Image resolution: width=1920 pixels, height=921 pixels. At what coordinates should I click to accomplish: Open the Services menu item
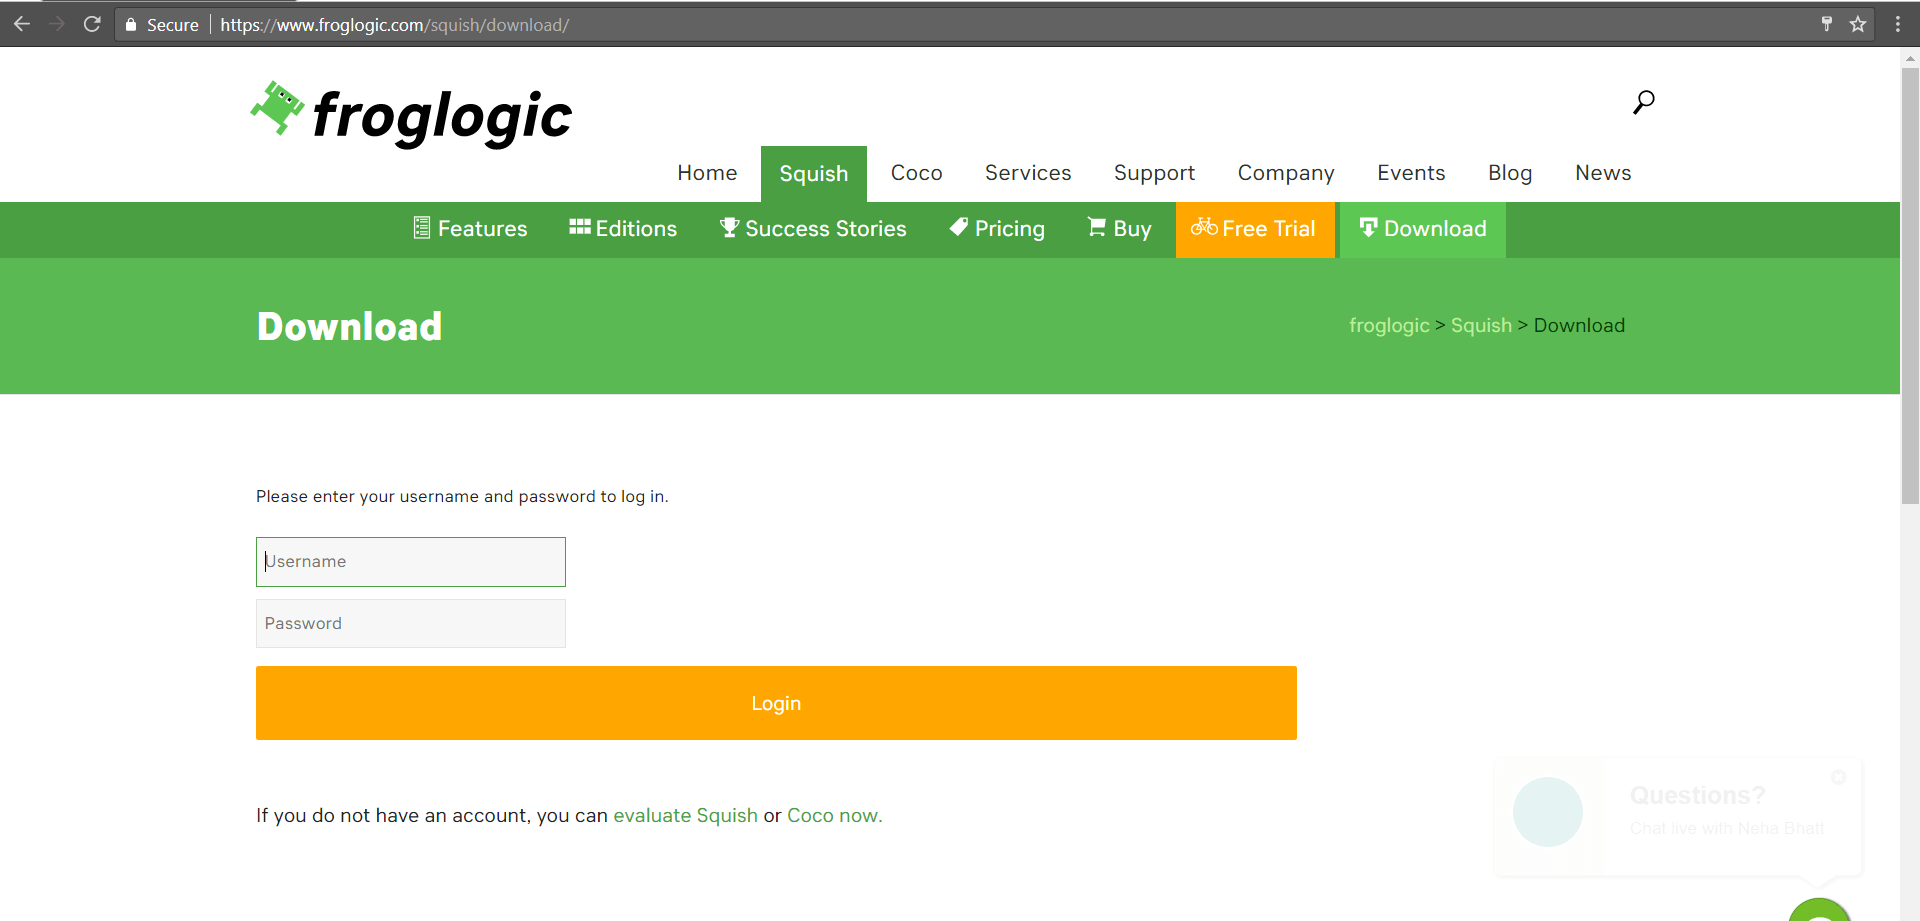pos(1028,173)
